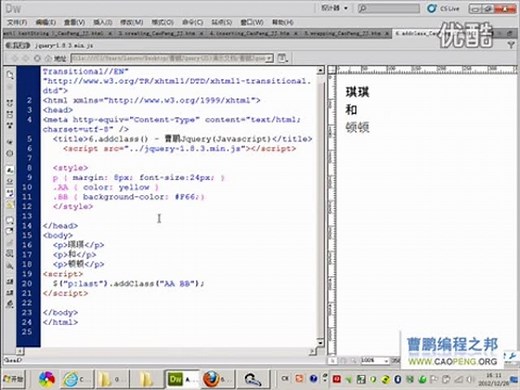520x390 pixels.
Task: Toggle line numbers in coding toolbar
Action: point(10,170)
